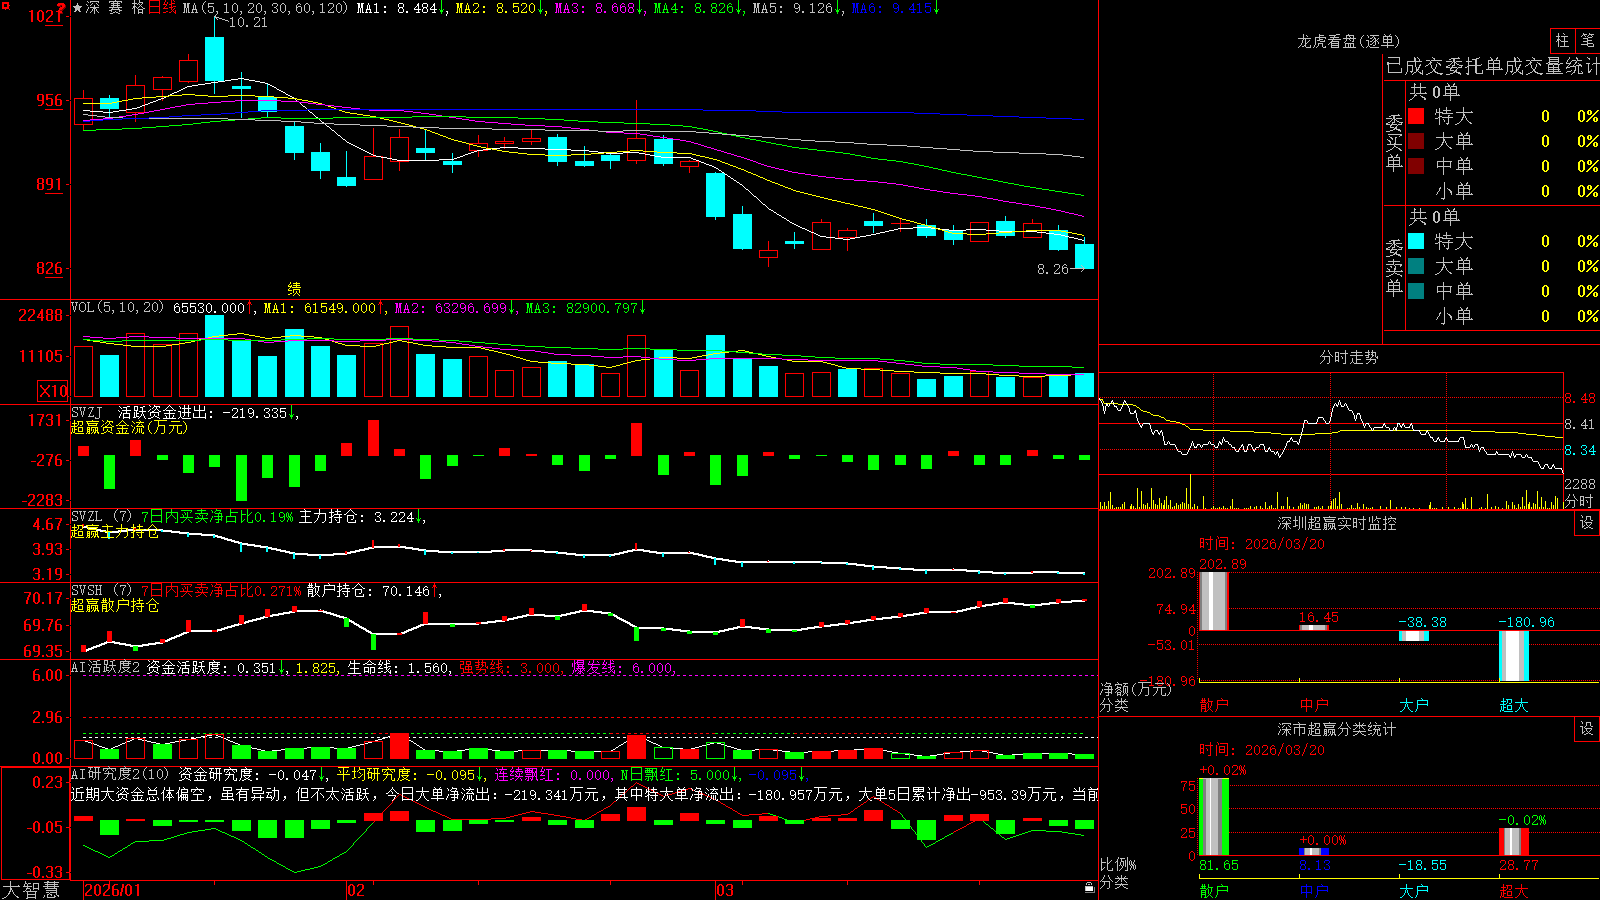
Task: Toggle the favorite star beside stock name
Action: click(77, 8)
